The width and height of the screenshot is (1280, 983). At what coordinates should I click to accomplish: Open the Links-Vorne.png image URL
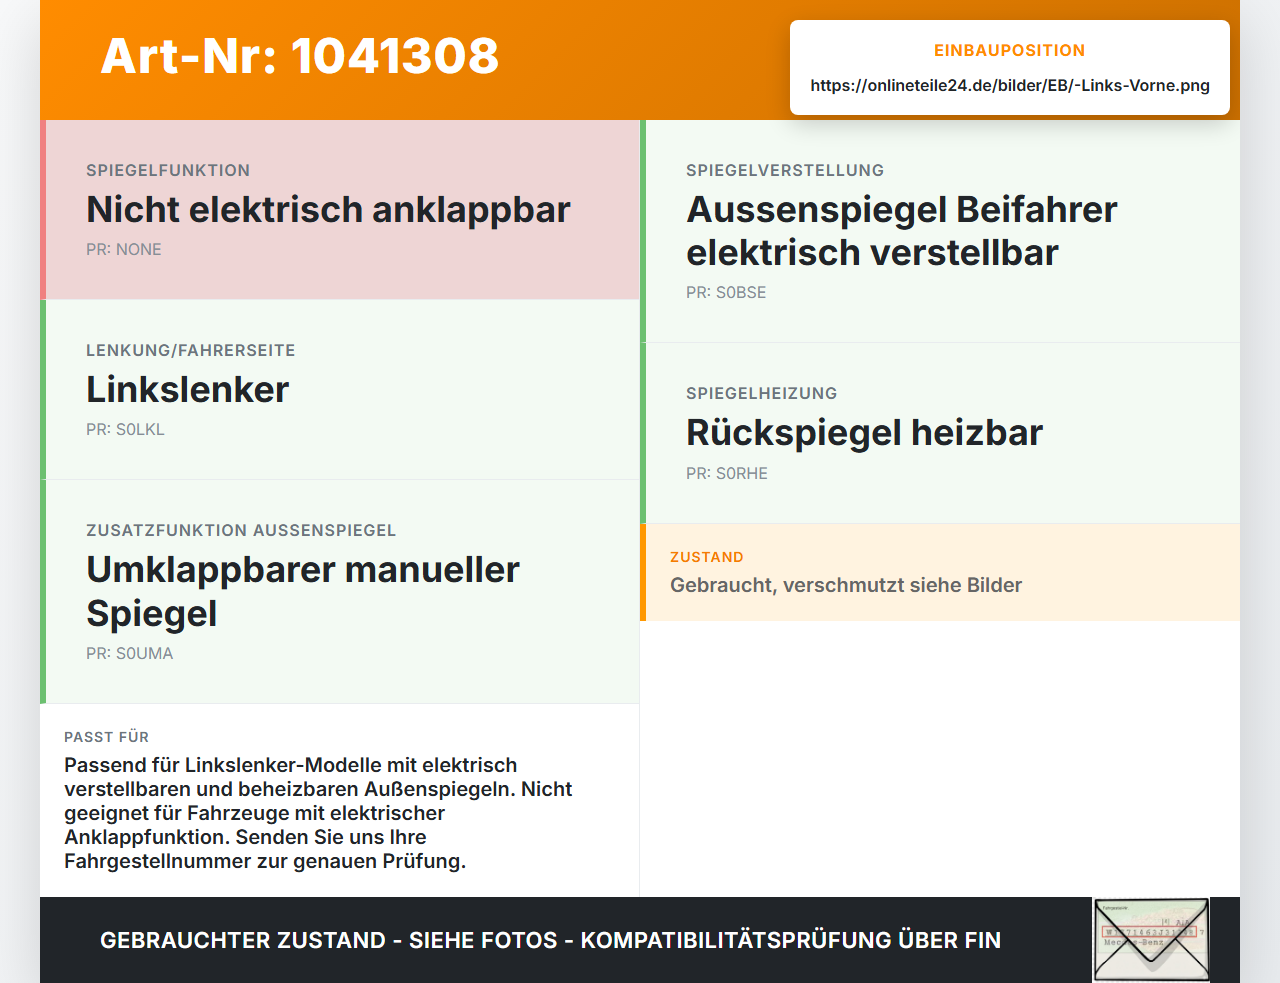click(1010, 85)
